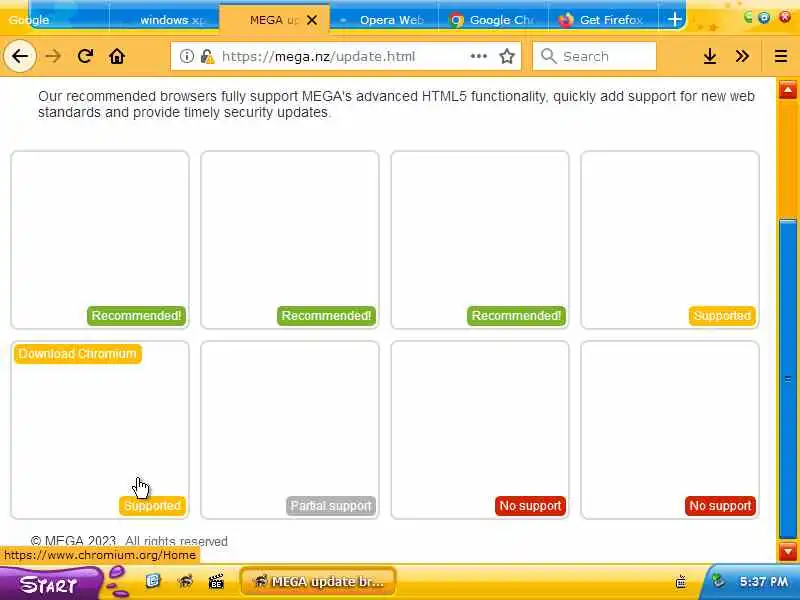Click the system tray icon beside the clock

[x=719, y=581]
